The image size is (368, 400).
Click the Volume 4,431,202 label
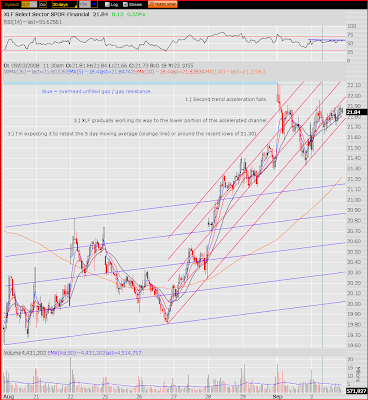click(25, 353)
